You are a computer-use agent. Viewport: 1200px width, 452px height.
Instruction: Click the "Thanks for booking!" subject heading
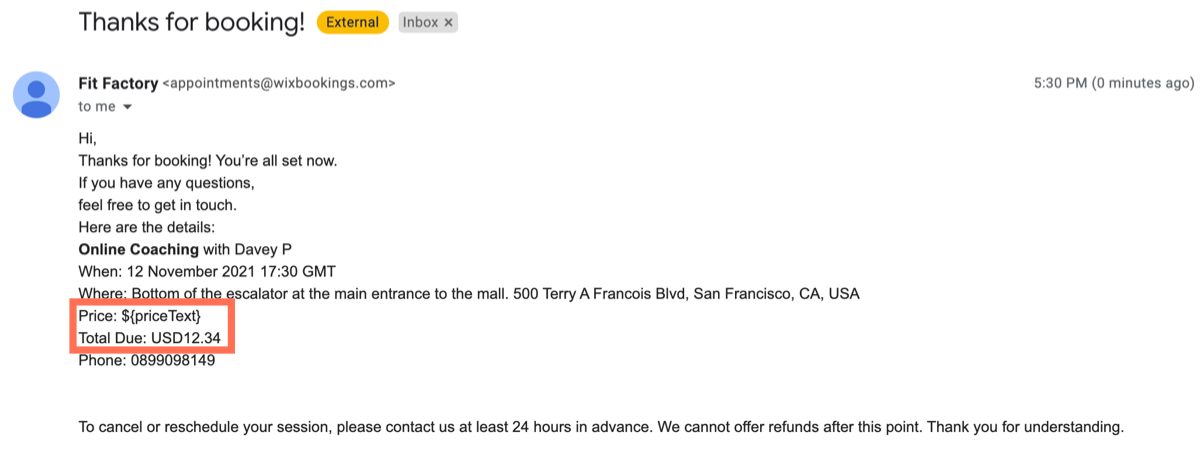coord(192,22)
